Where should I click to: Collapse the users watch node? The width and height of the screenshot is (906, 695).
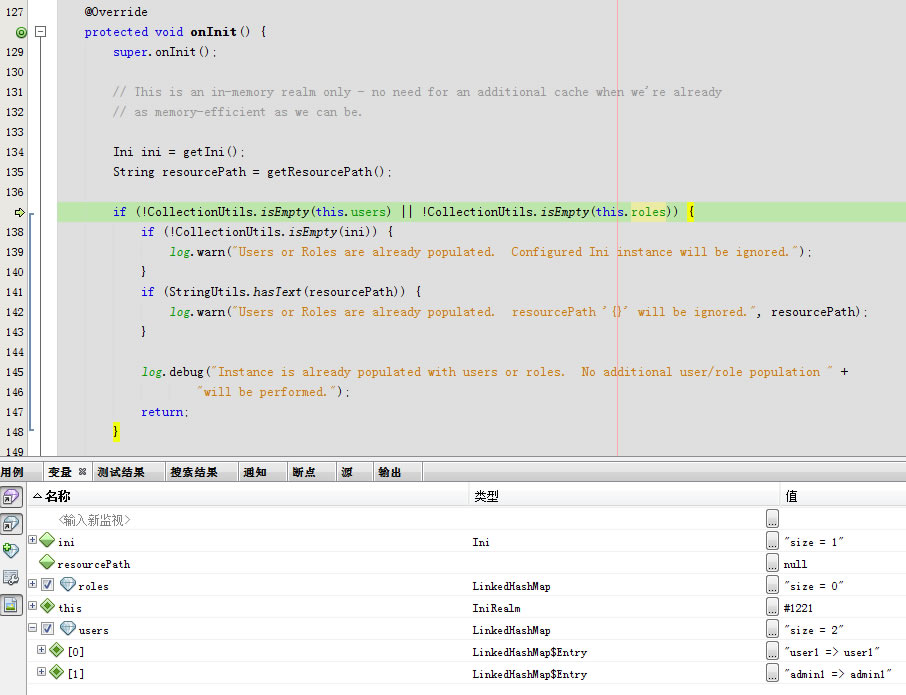tap(32, 627)
